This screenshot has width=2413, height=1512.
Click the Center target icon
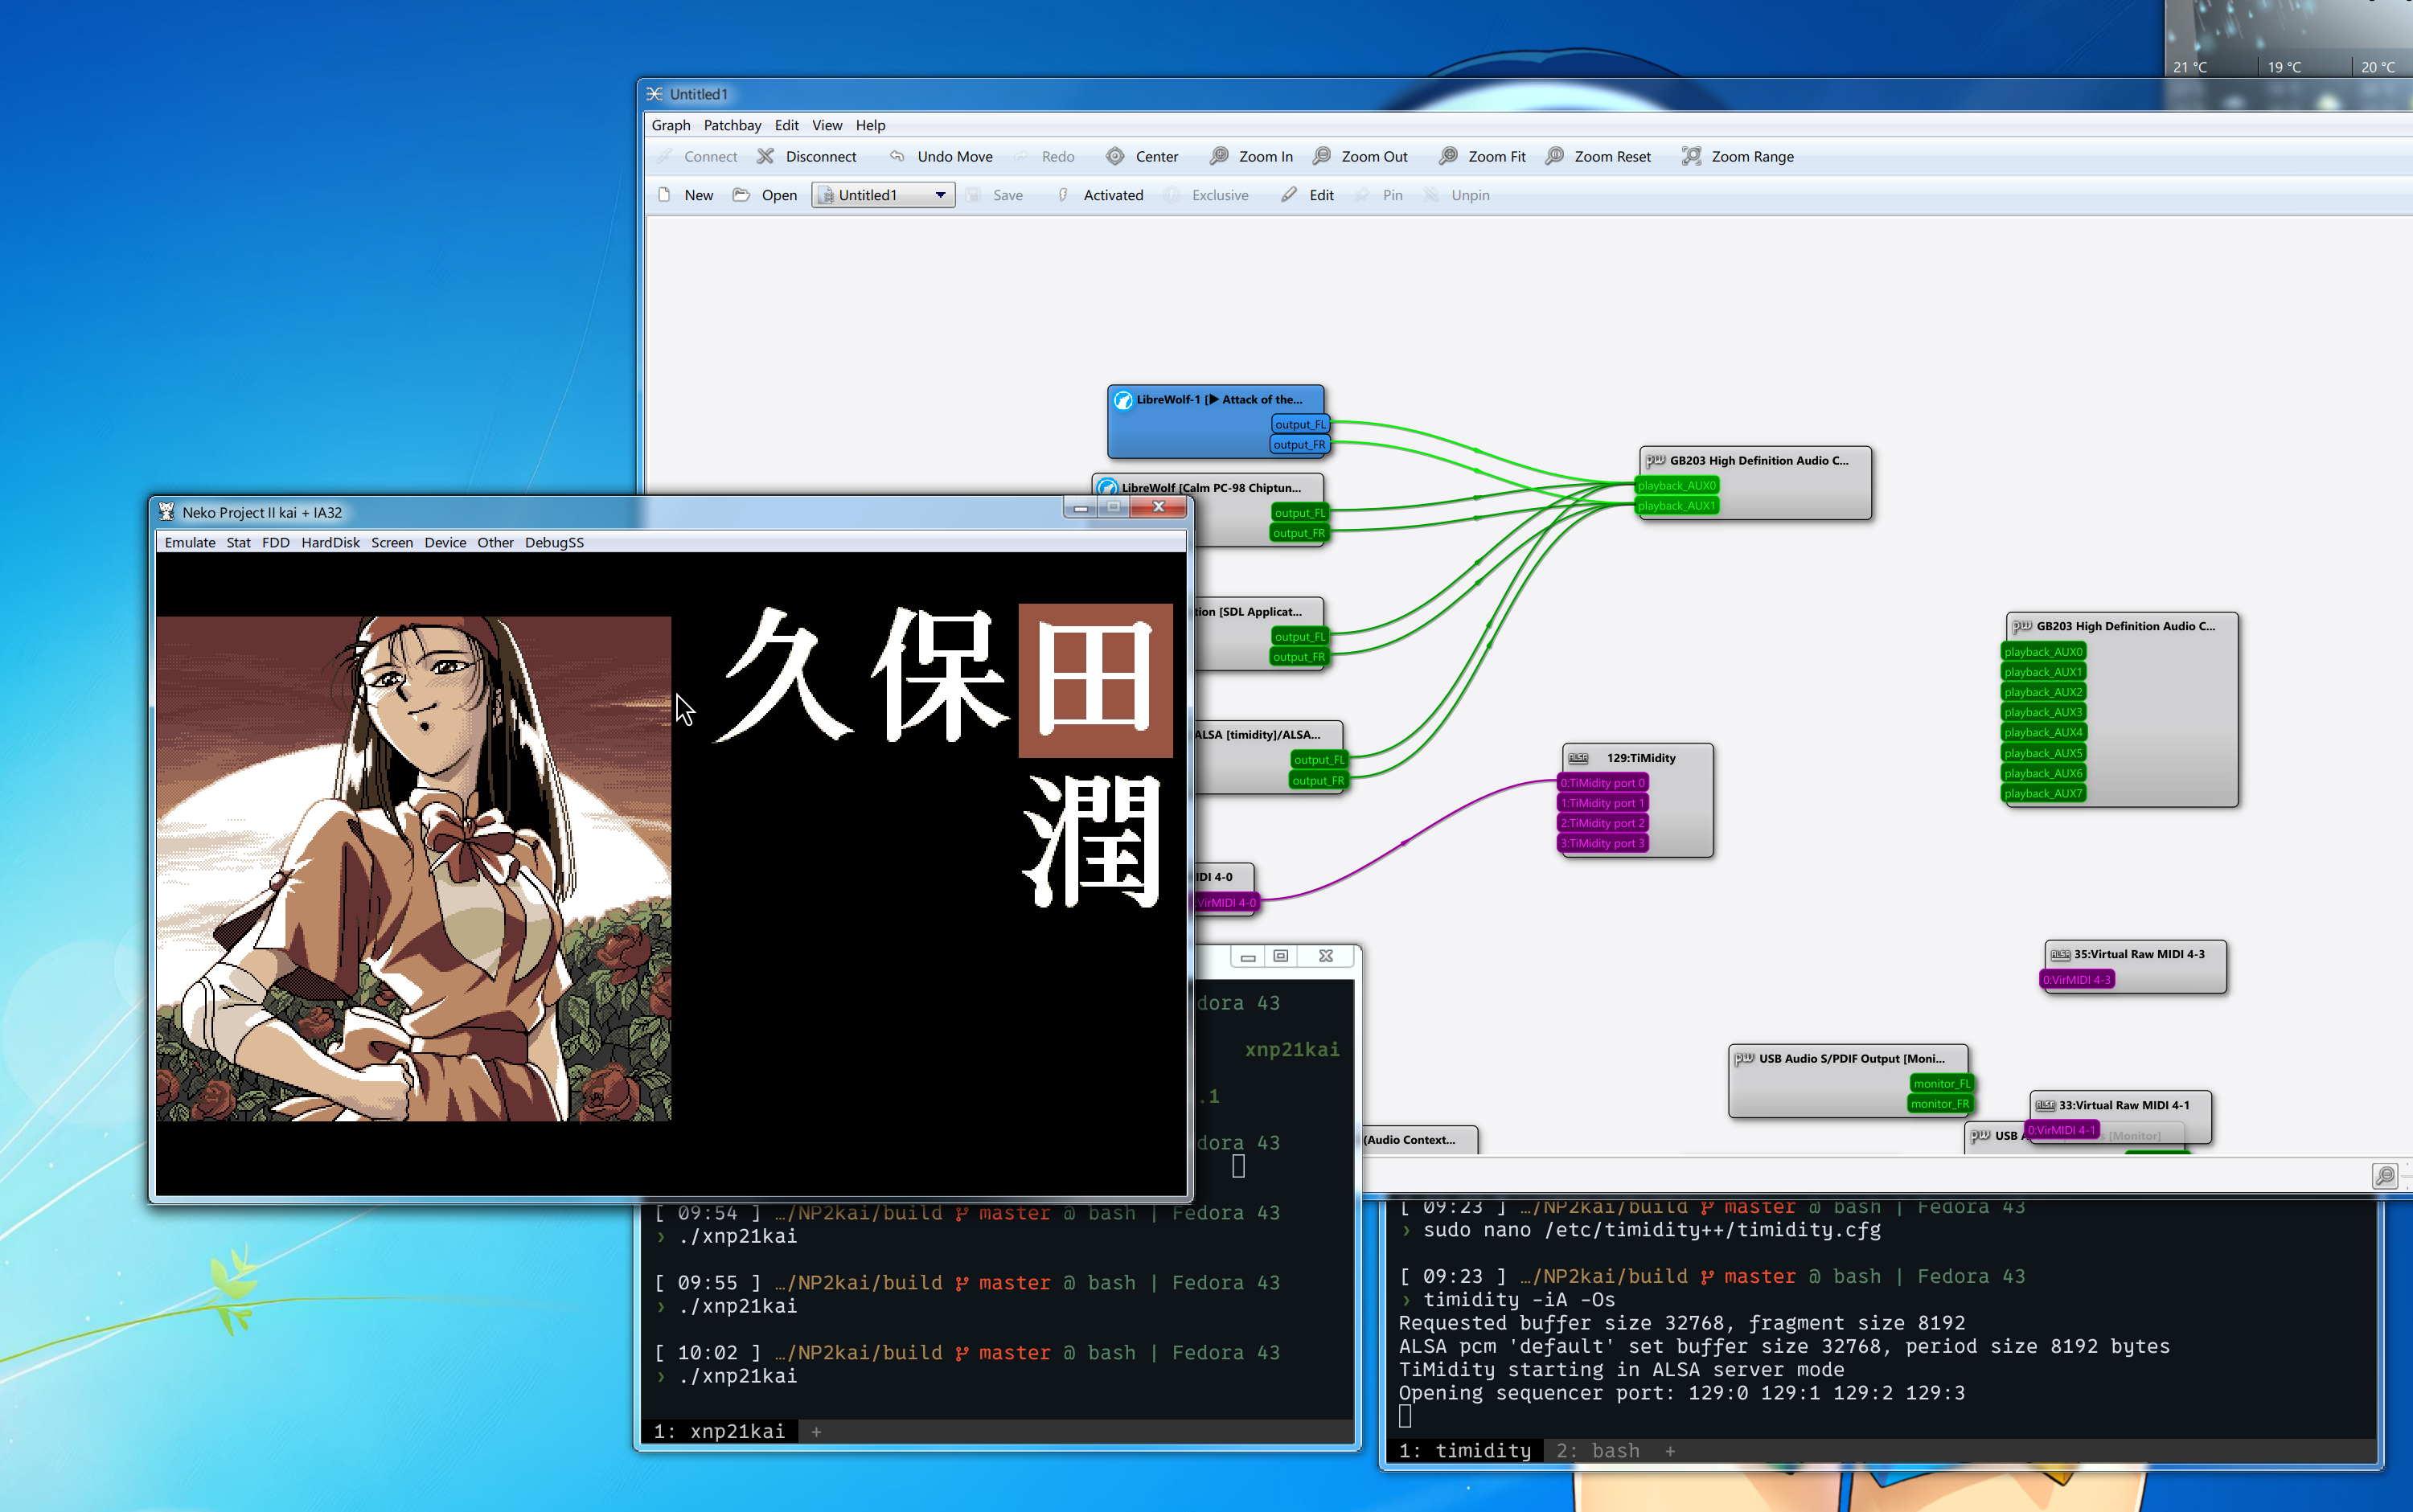1115,156
